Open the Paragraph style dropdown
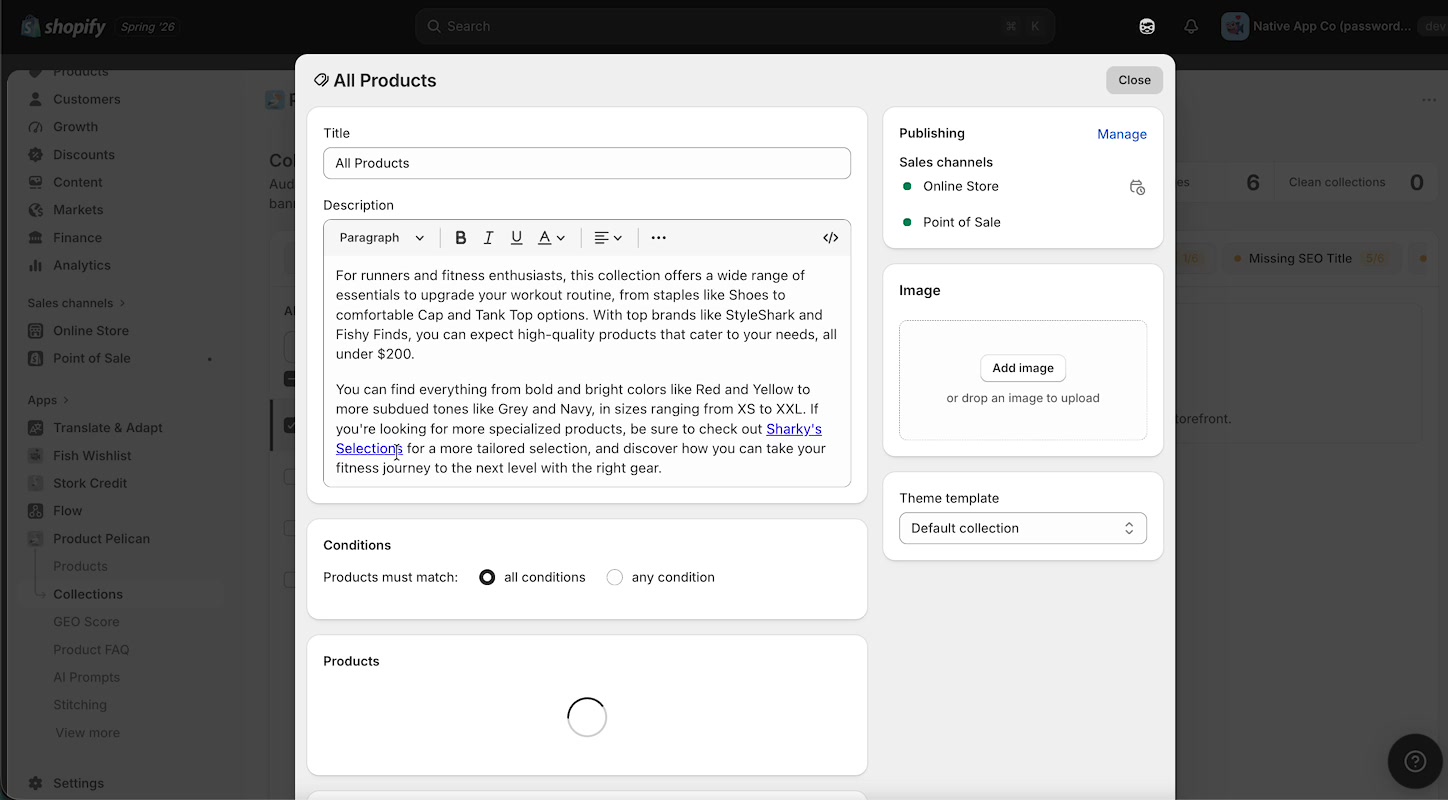Screen dimensions: 1448x800 pyautogui.click(x=382, y=238)
